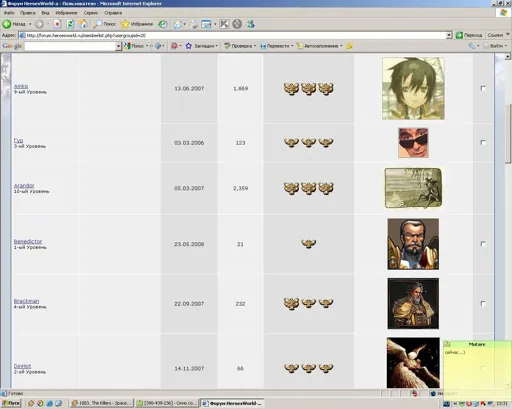This screenshot has width=512, height=409.
Task: Tick the checkbox in Amko's row
Action: (x=483, y=88)
